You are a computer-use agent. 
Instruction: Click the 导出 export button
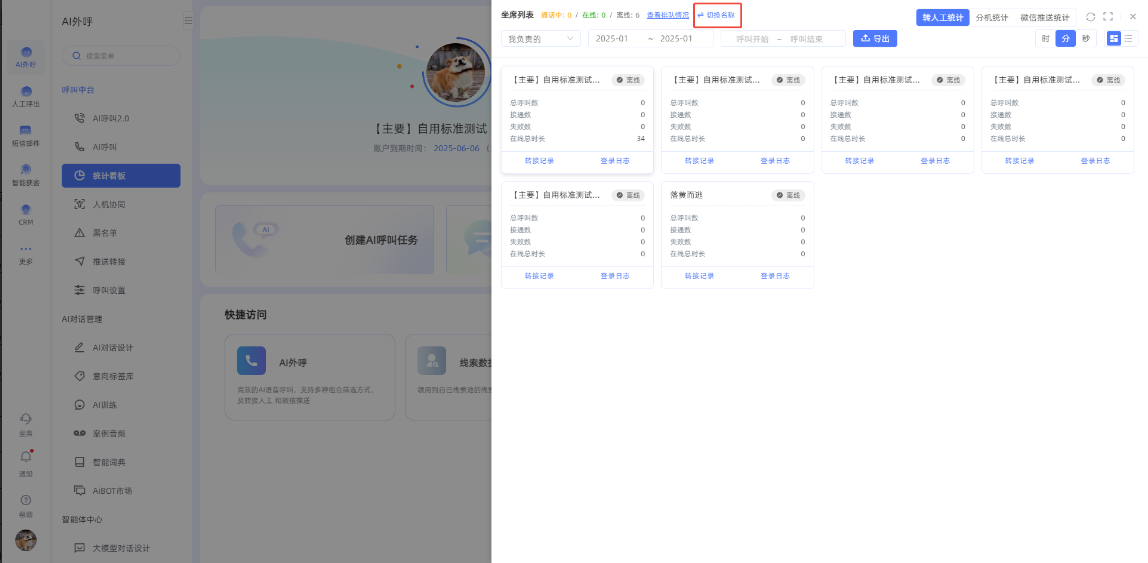coord(875,38)
